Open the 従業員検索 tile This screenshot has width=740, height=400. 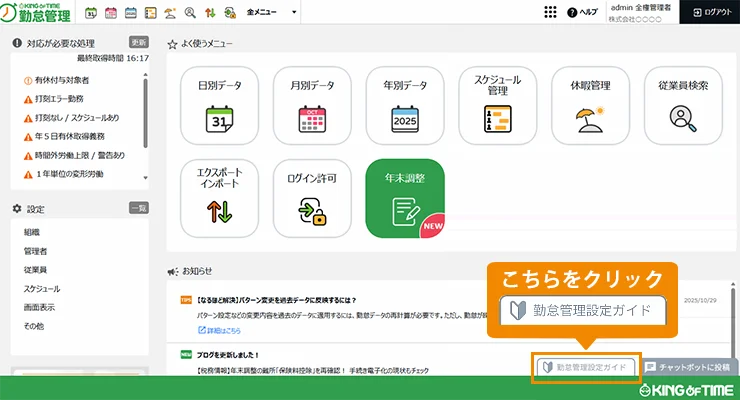[683, 105]
